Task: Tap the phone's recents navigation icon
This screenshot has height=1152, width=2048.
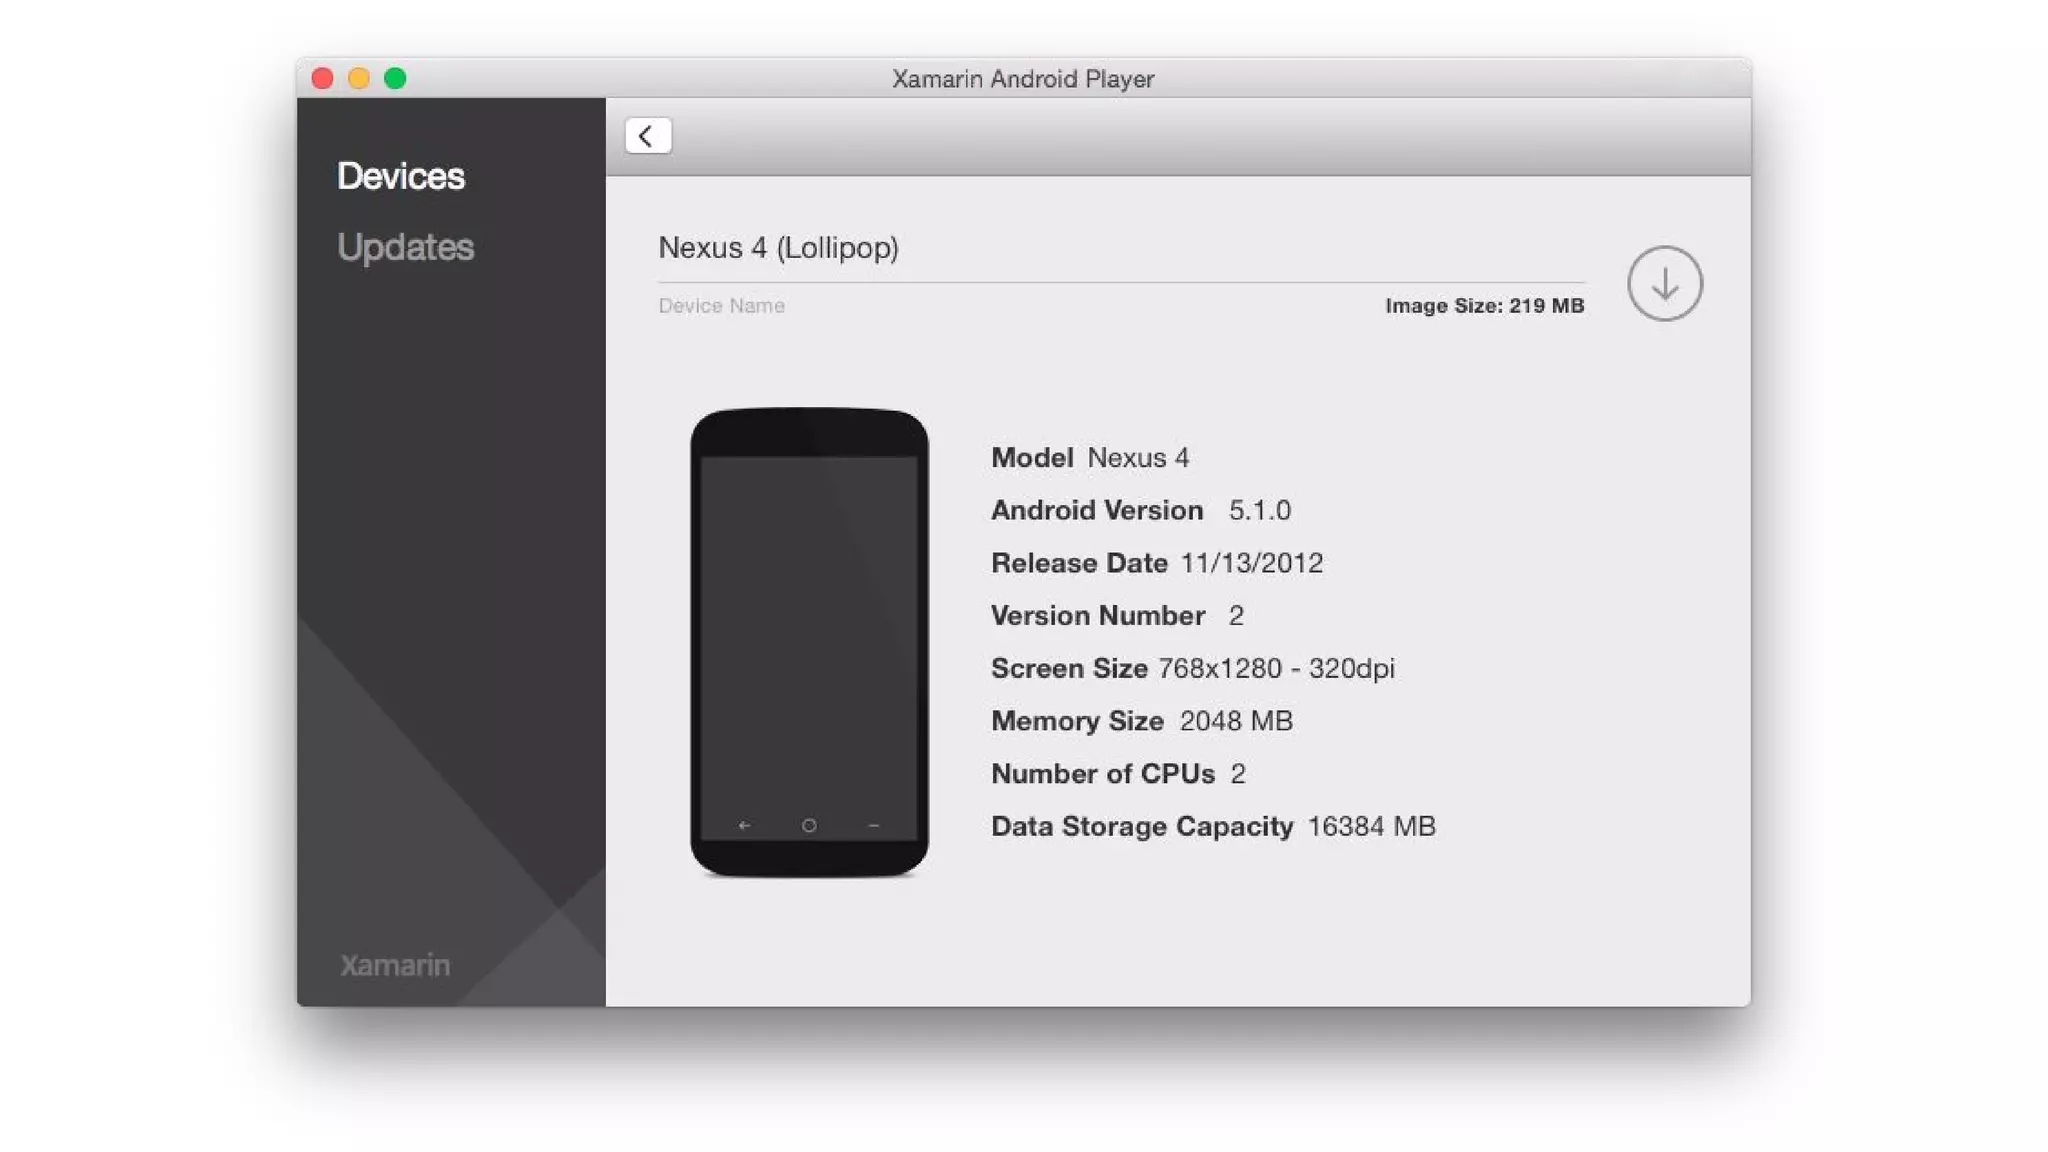Action: coord(874,826)
